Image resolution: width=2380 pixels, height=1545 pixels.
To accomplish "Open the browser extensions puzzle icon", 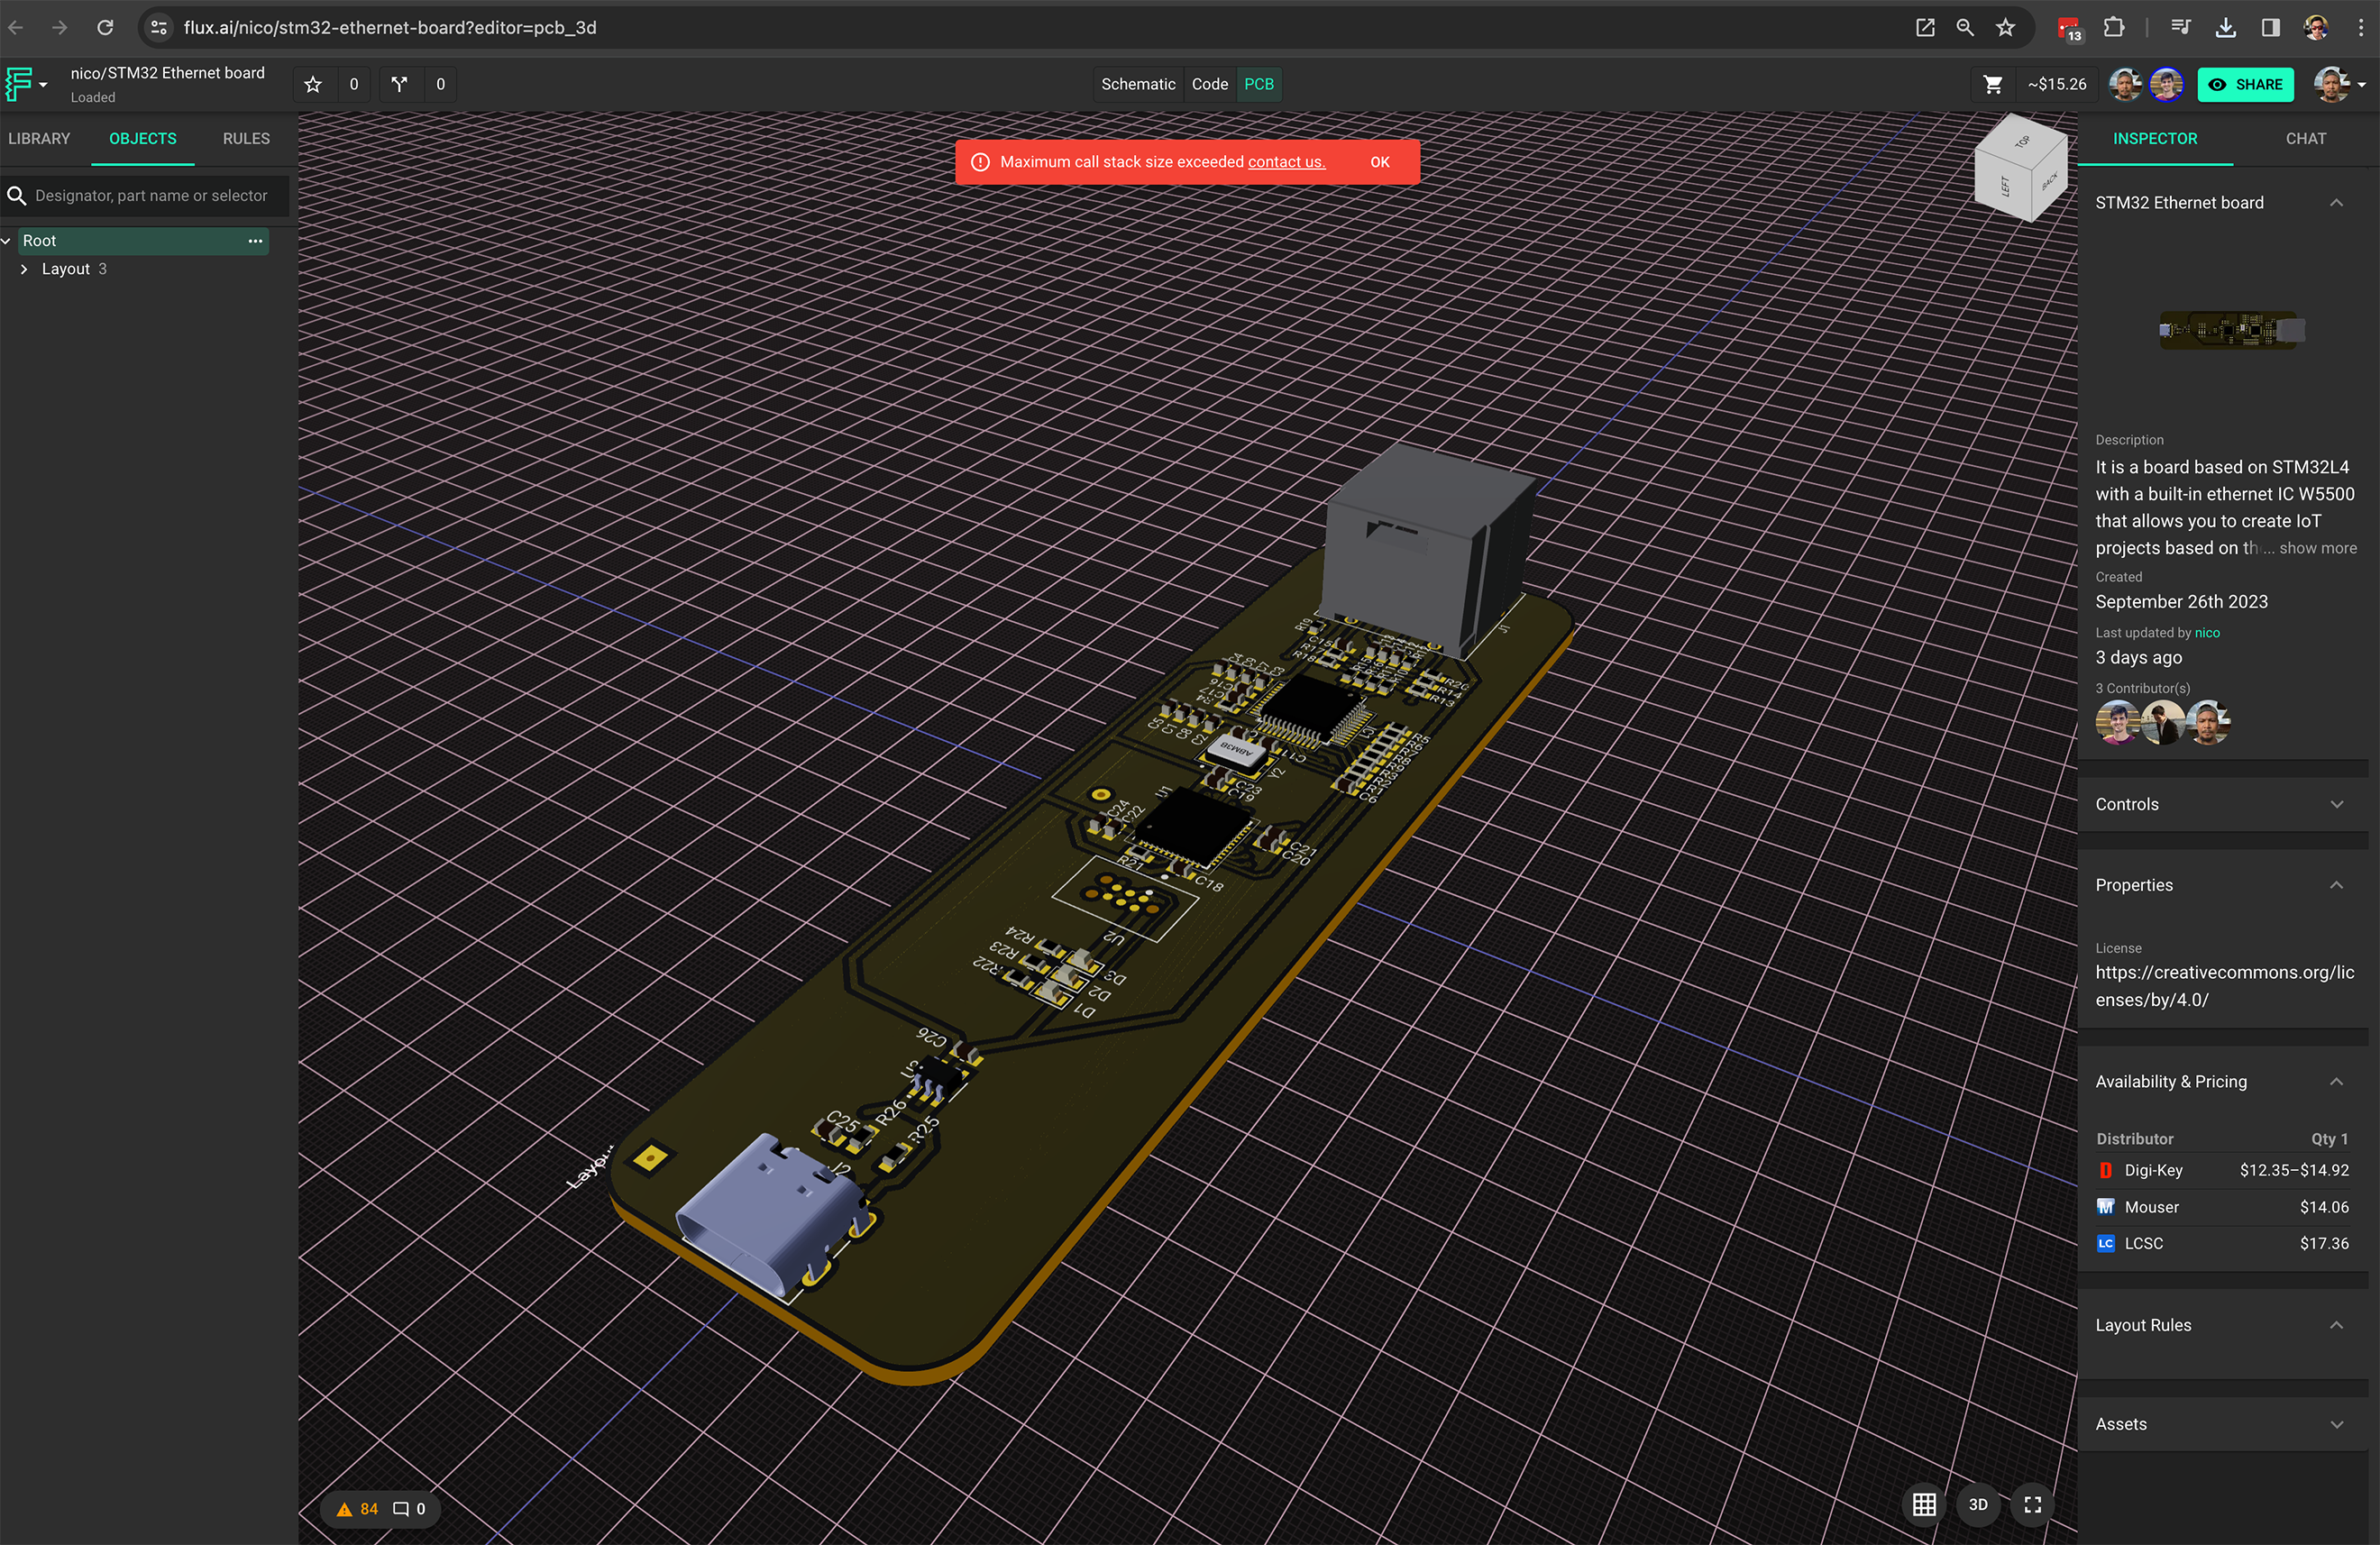I will coord(2113,27).
